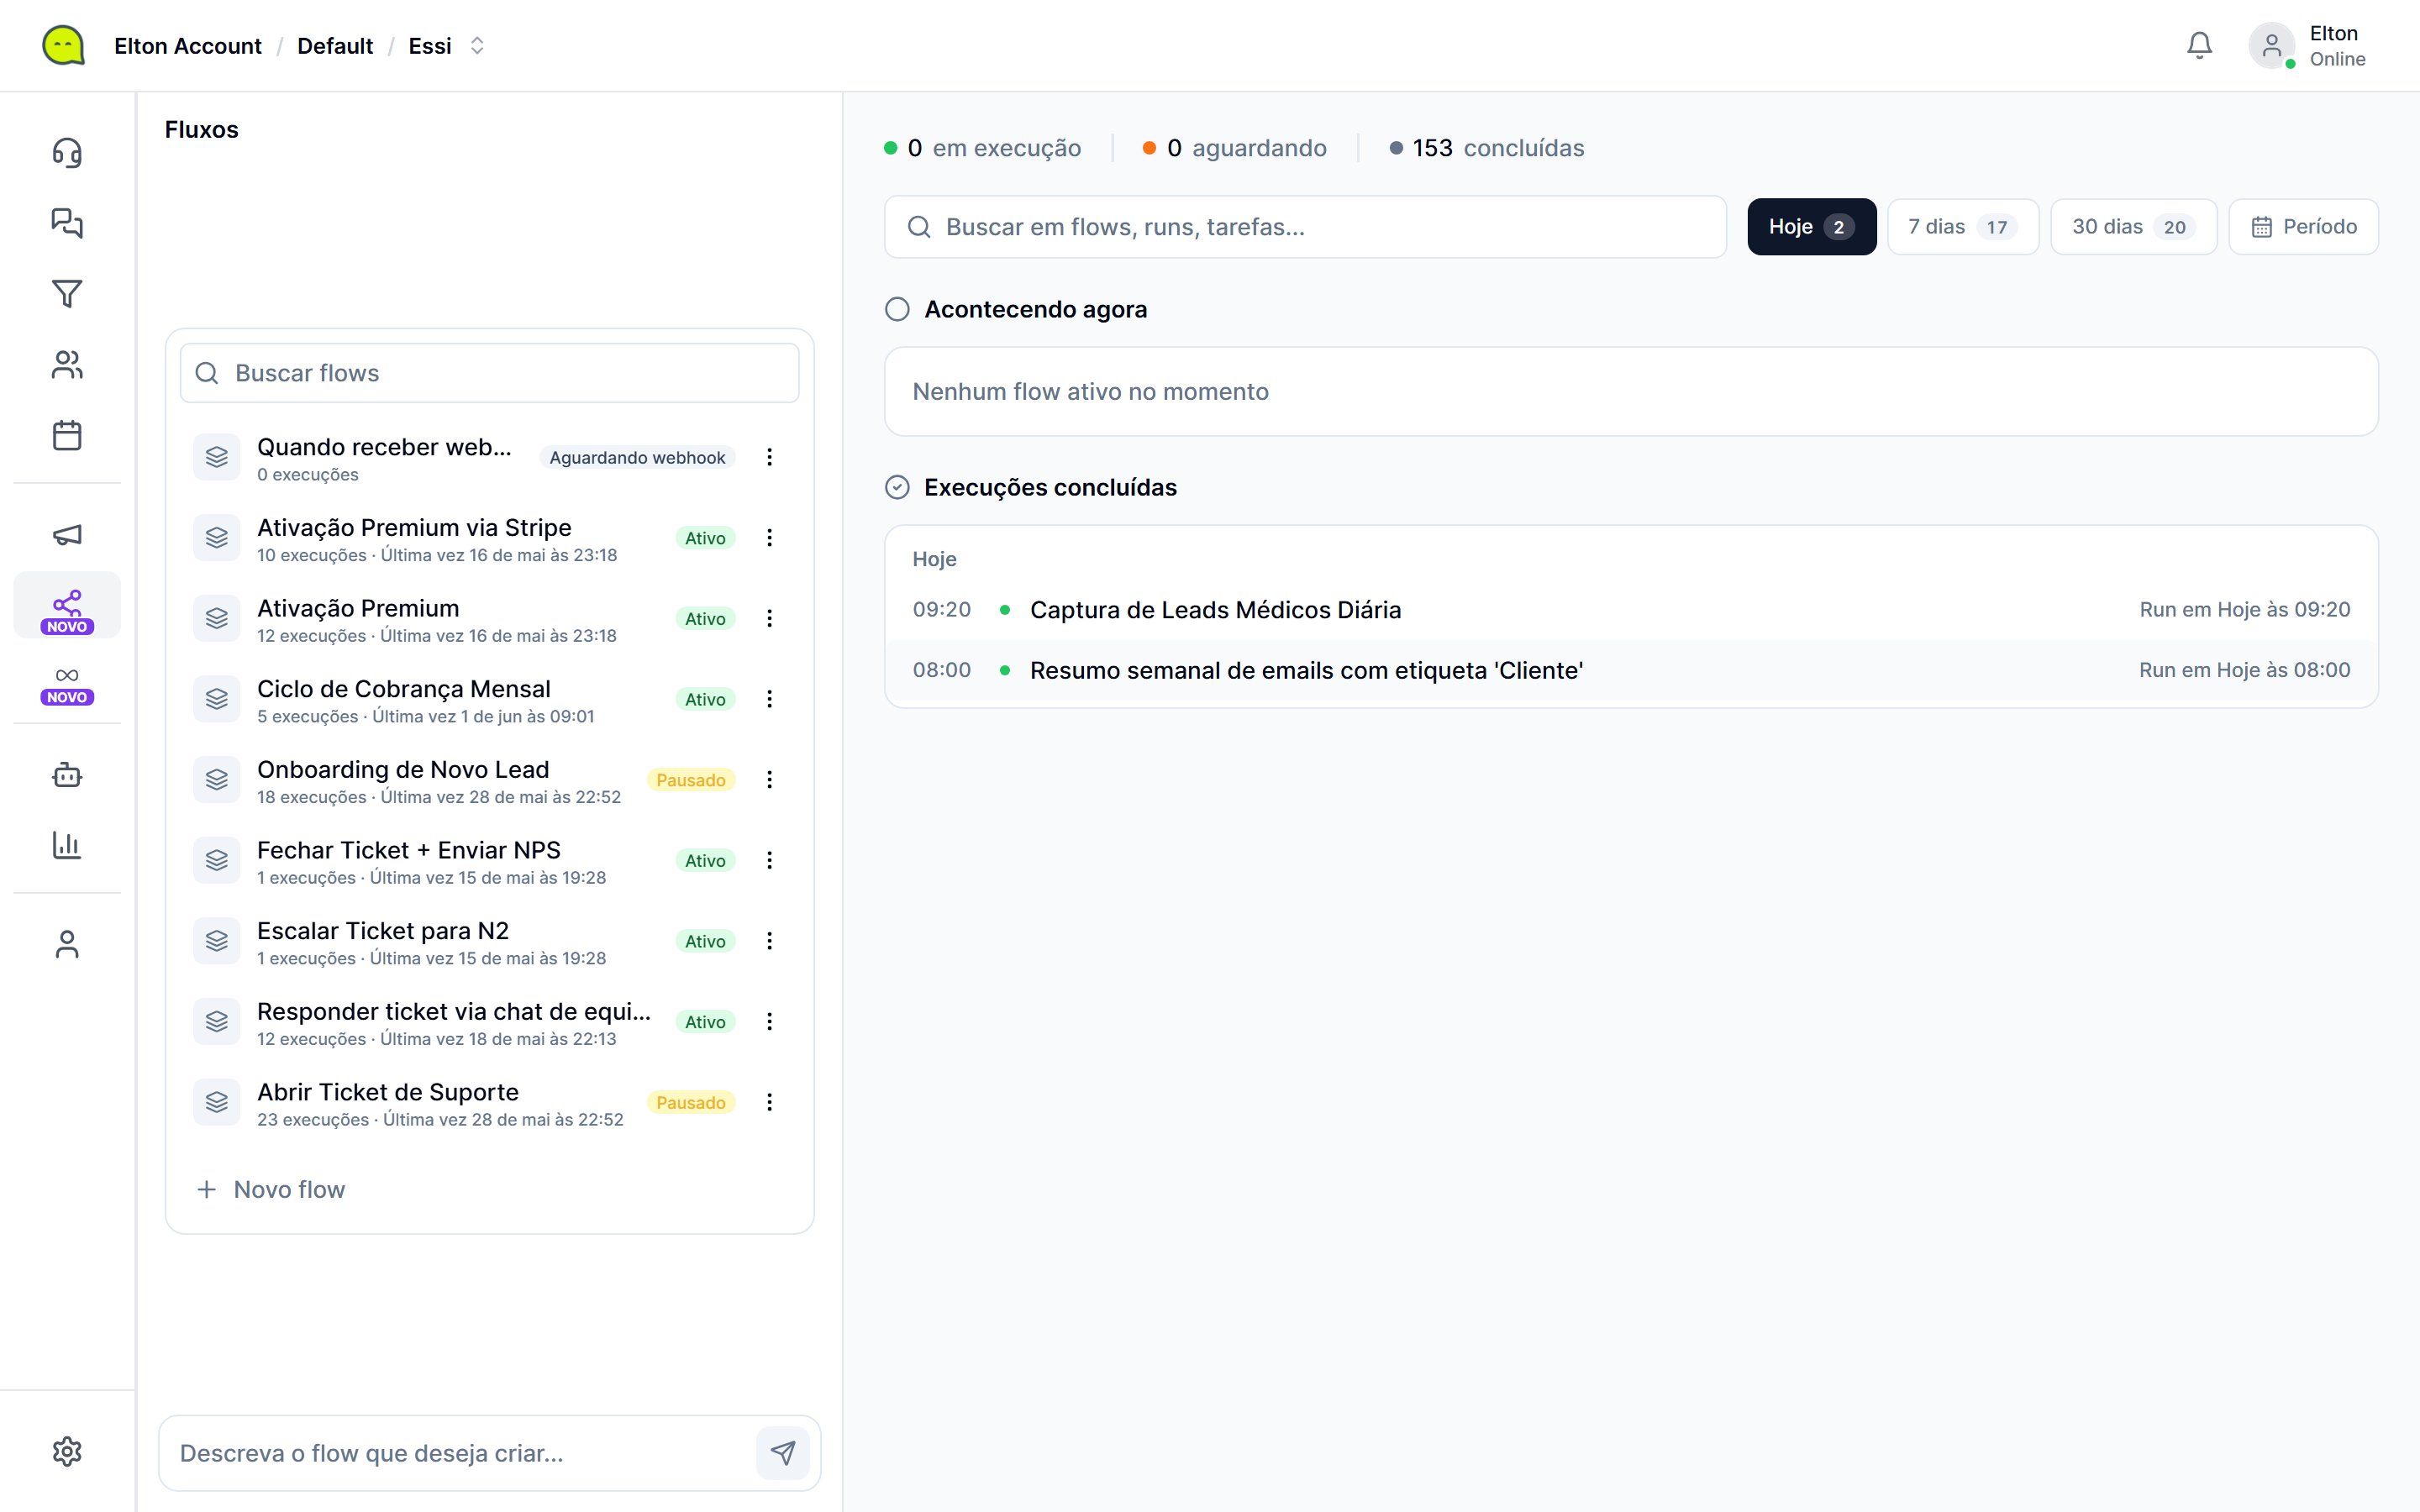Open the calendar icon in sidebar
This screenshot has height=1512, width=2420.
[67, 435]
